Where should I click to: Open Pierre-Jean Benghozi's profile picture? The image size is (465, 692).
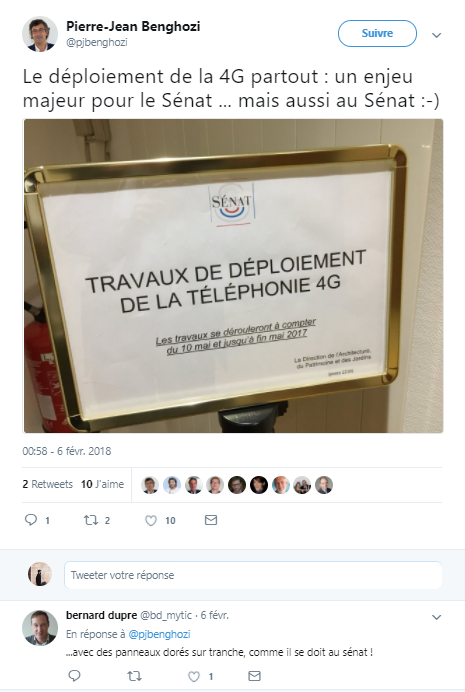click(x=40, y=34)
